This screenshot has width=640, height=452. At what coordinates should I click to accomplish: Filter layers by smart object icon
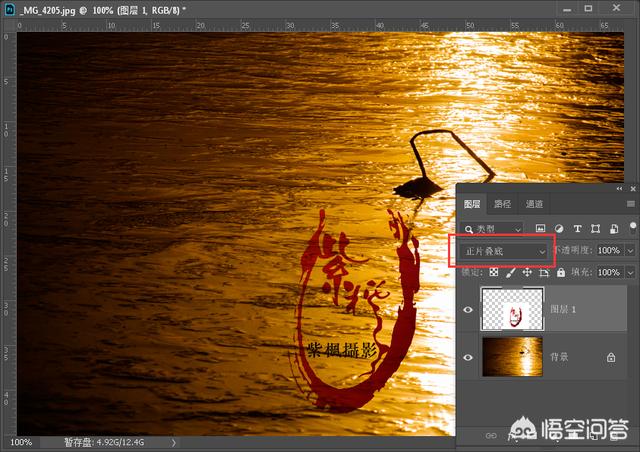(x=612, y=228)
